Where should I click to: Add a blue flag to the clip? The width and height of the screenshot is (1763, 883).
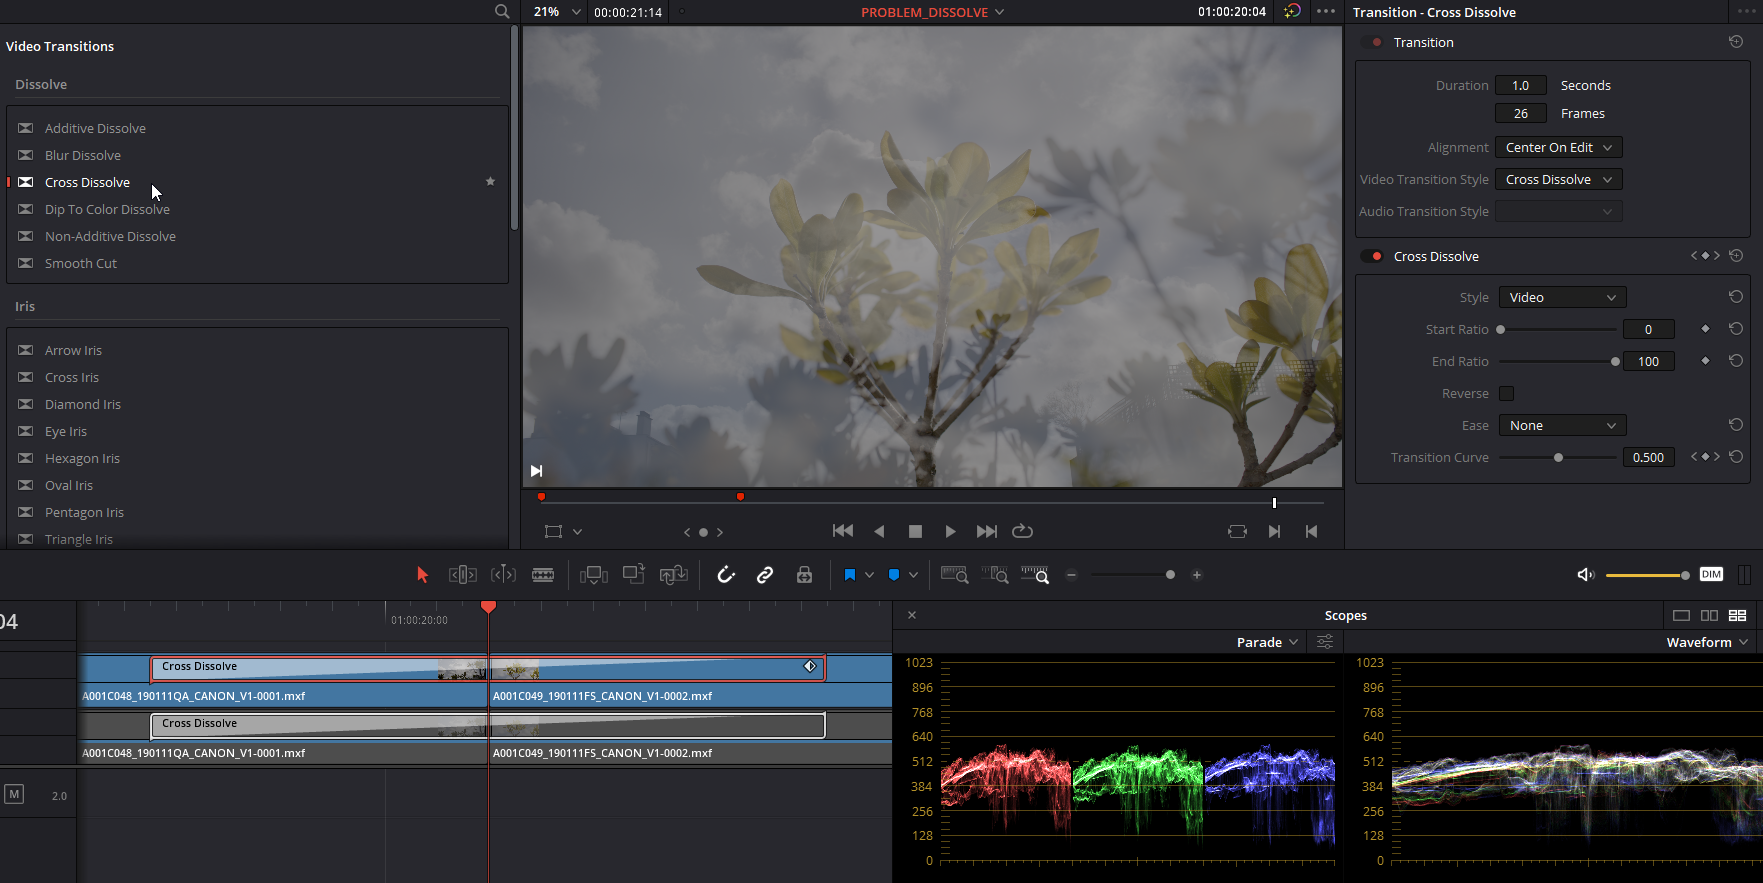tap(849, 575)
